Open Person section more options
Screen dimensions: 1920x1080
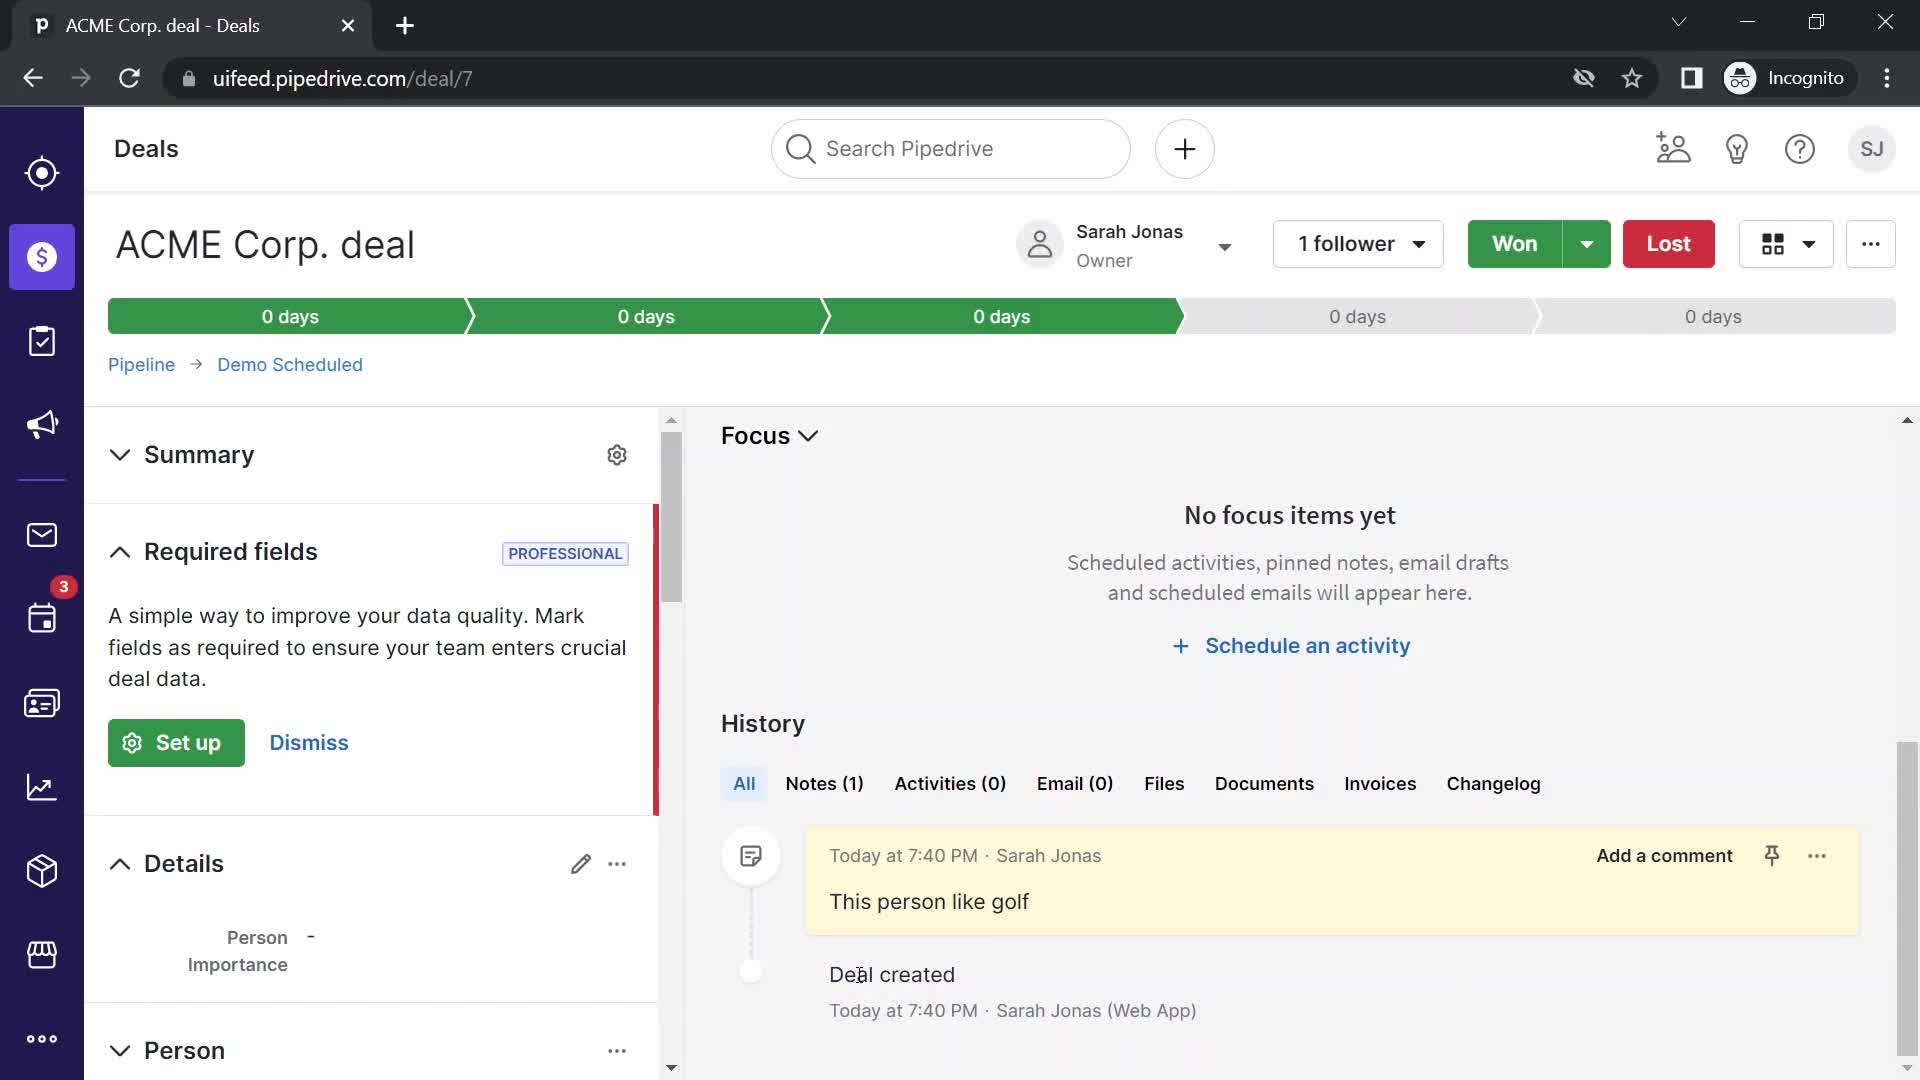617,1051
